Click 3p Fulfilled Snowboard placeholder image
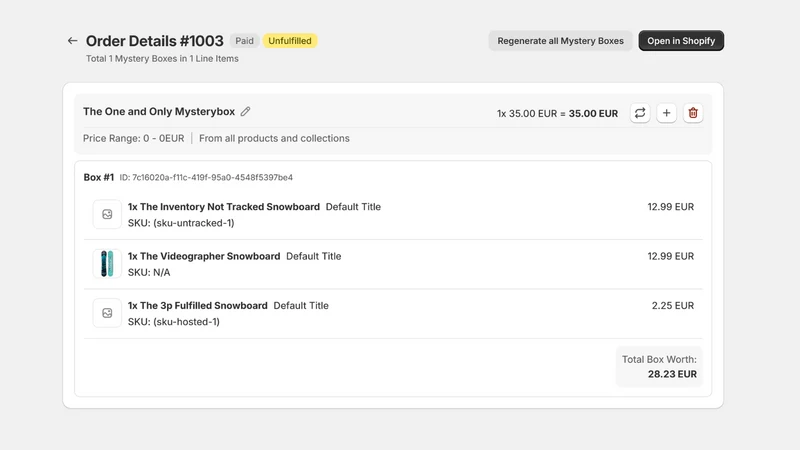 (x=107, y=313)
